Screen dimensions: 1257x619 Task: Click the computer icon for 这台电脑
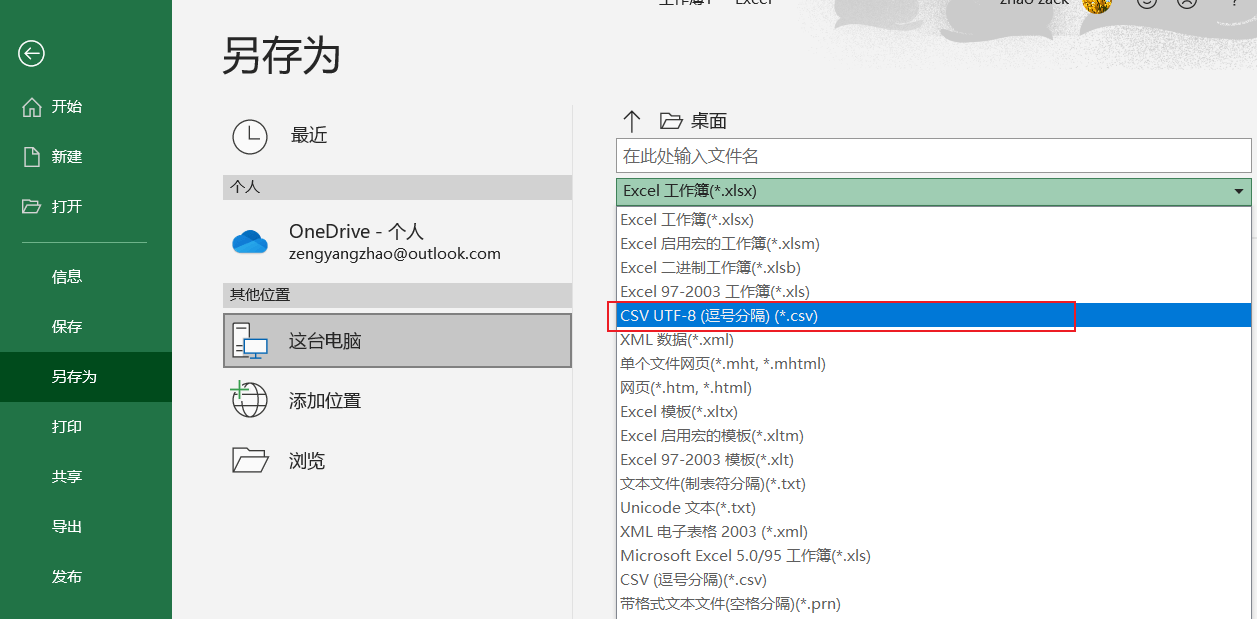click(x=250, y=341)
